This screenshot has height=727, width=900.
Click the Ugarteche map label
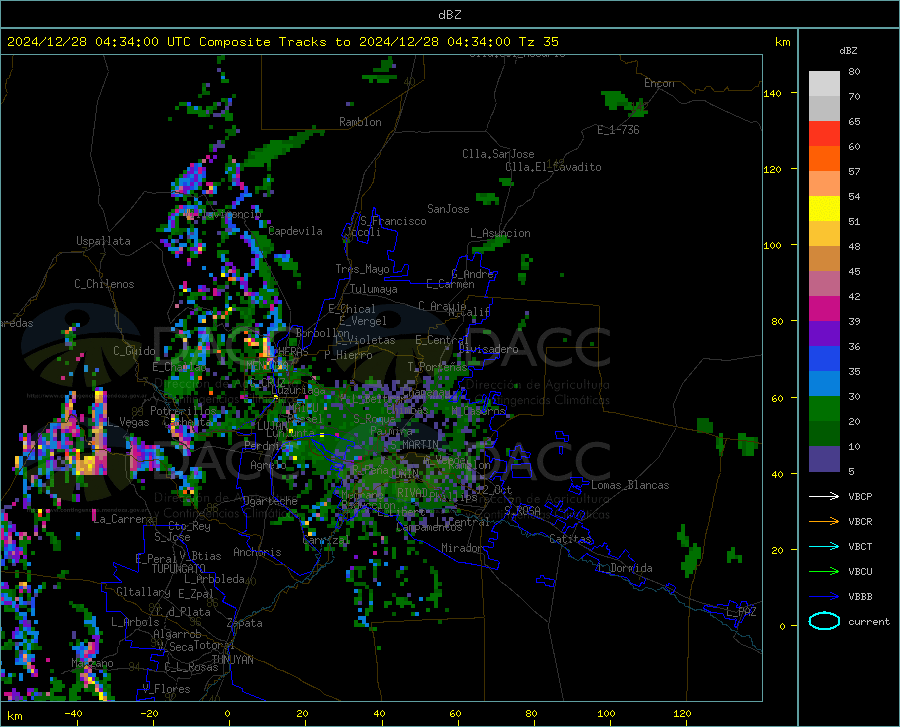point(270,501)
